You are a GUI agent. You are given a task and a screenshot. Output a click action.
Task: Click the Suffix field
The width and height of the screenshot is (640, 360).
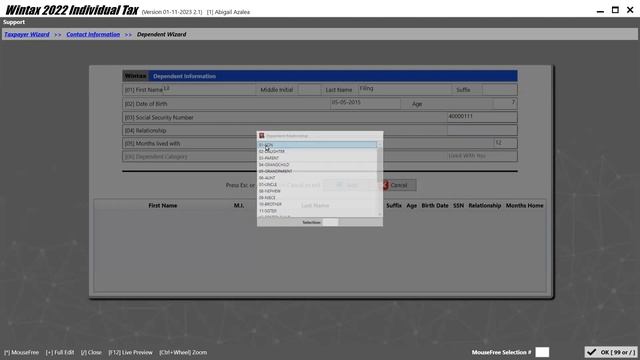(500, 89)
